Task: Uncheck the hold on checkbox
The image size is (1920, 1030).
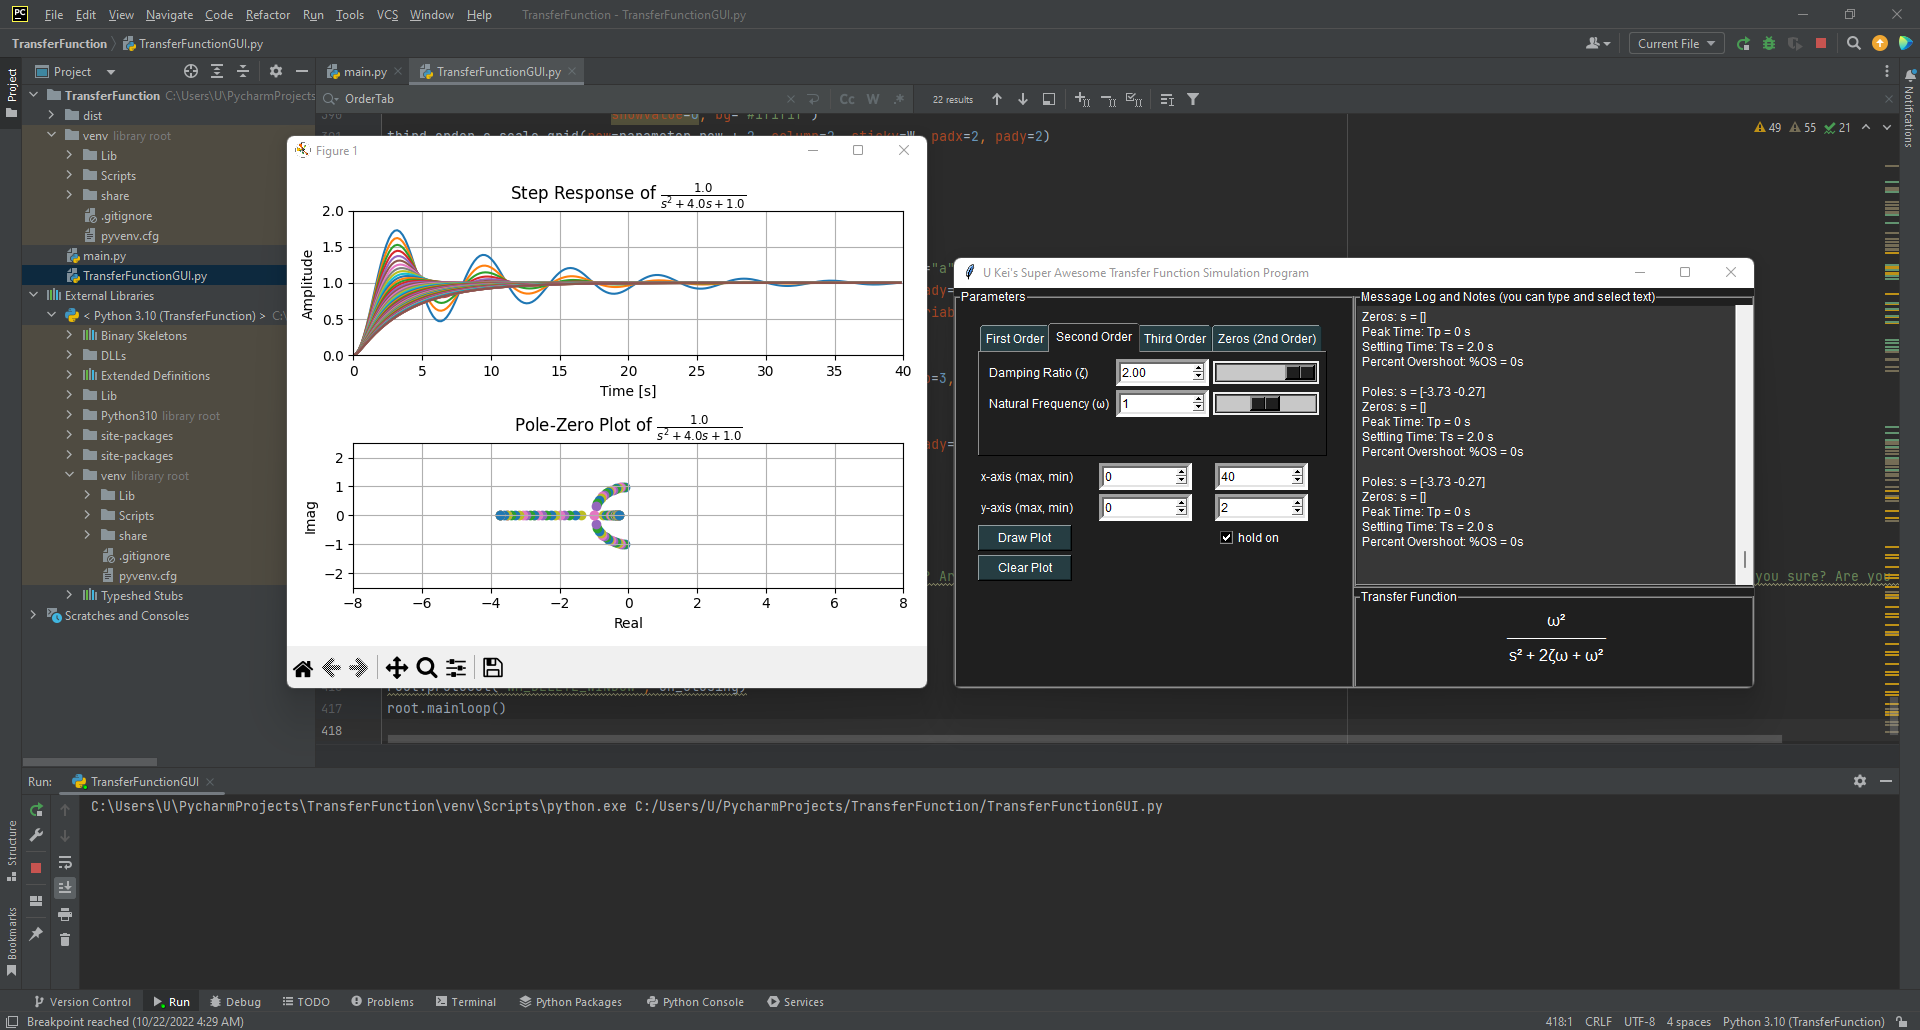Action: tap(1227, 538)
